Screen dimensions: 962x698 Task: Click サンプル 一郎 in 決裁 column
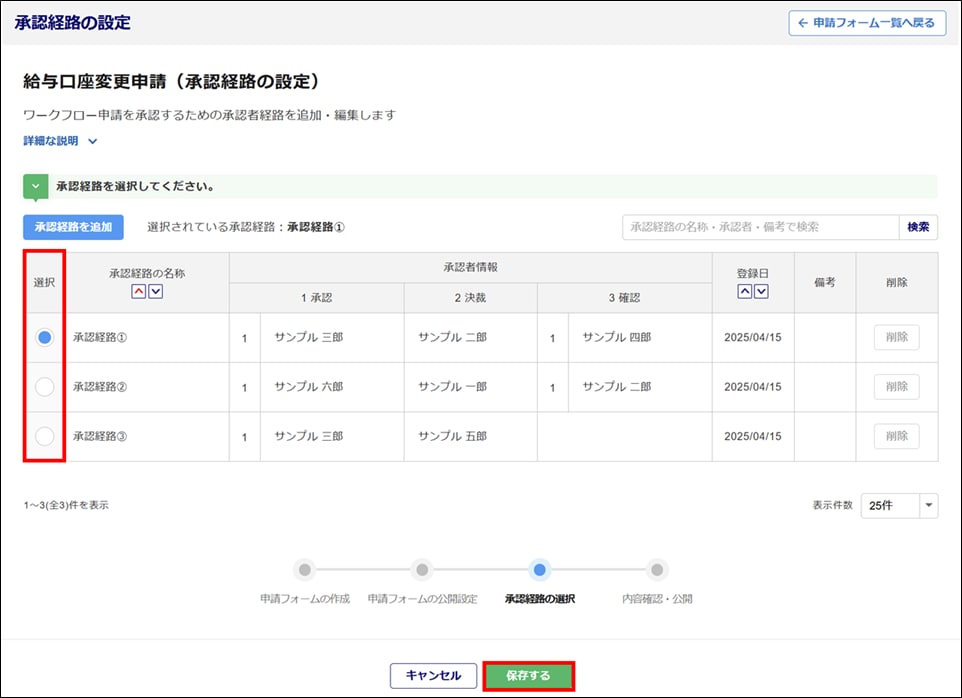point(452,387)
